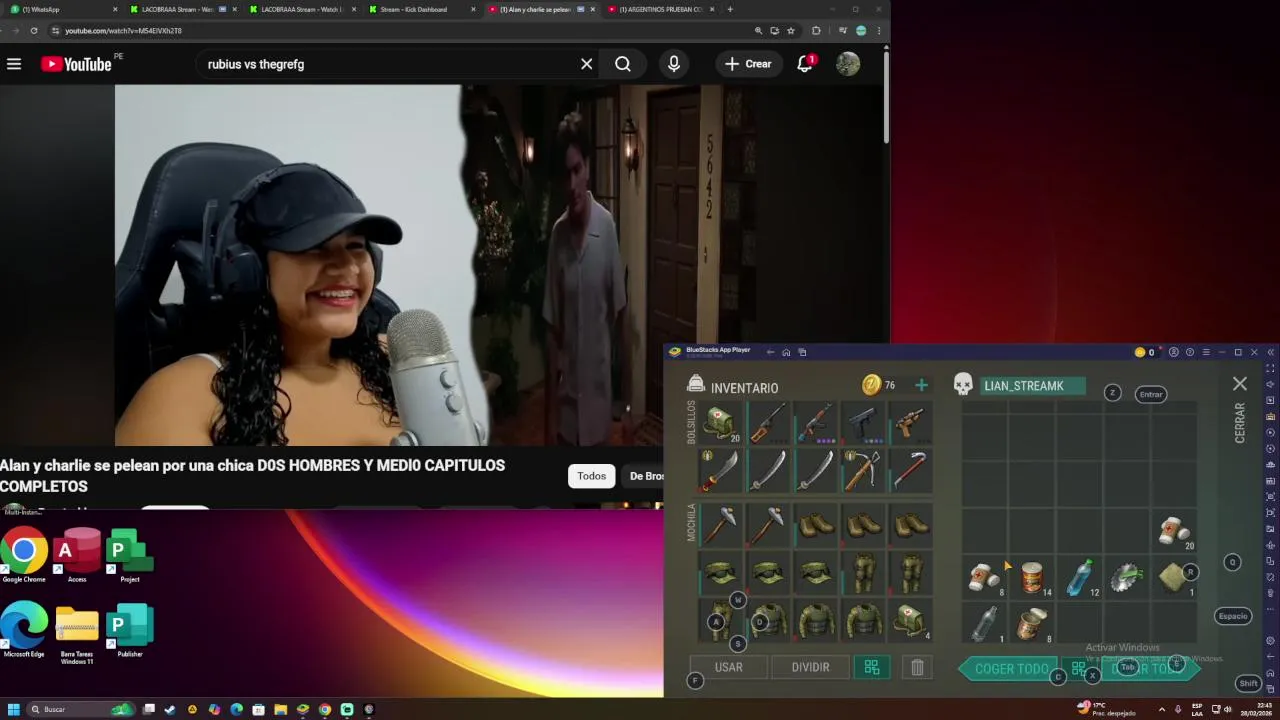Pick the open tin can with count 8

tap(1033, 623)
